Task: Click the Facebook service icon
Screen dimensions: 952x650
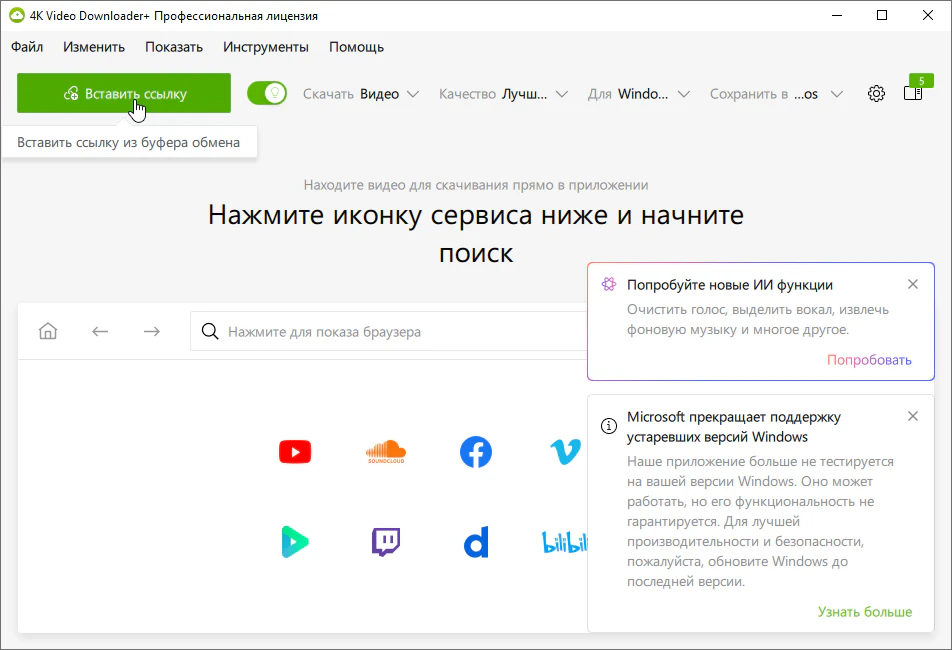Action: click(x=476, y=452)
